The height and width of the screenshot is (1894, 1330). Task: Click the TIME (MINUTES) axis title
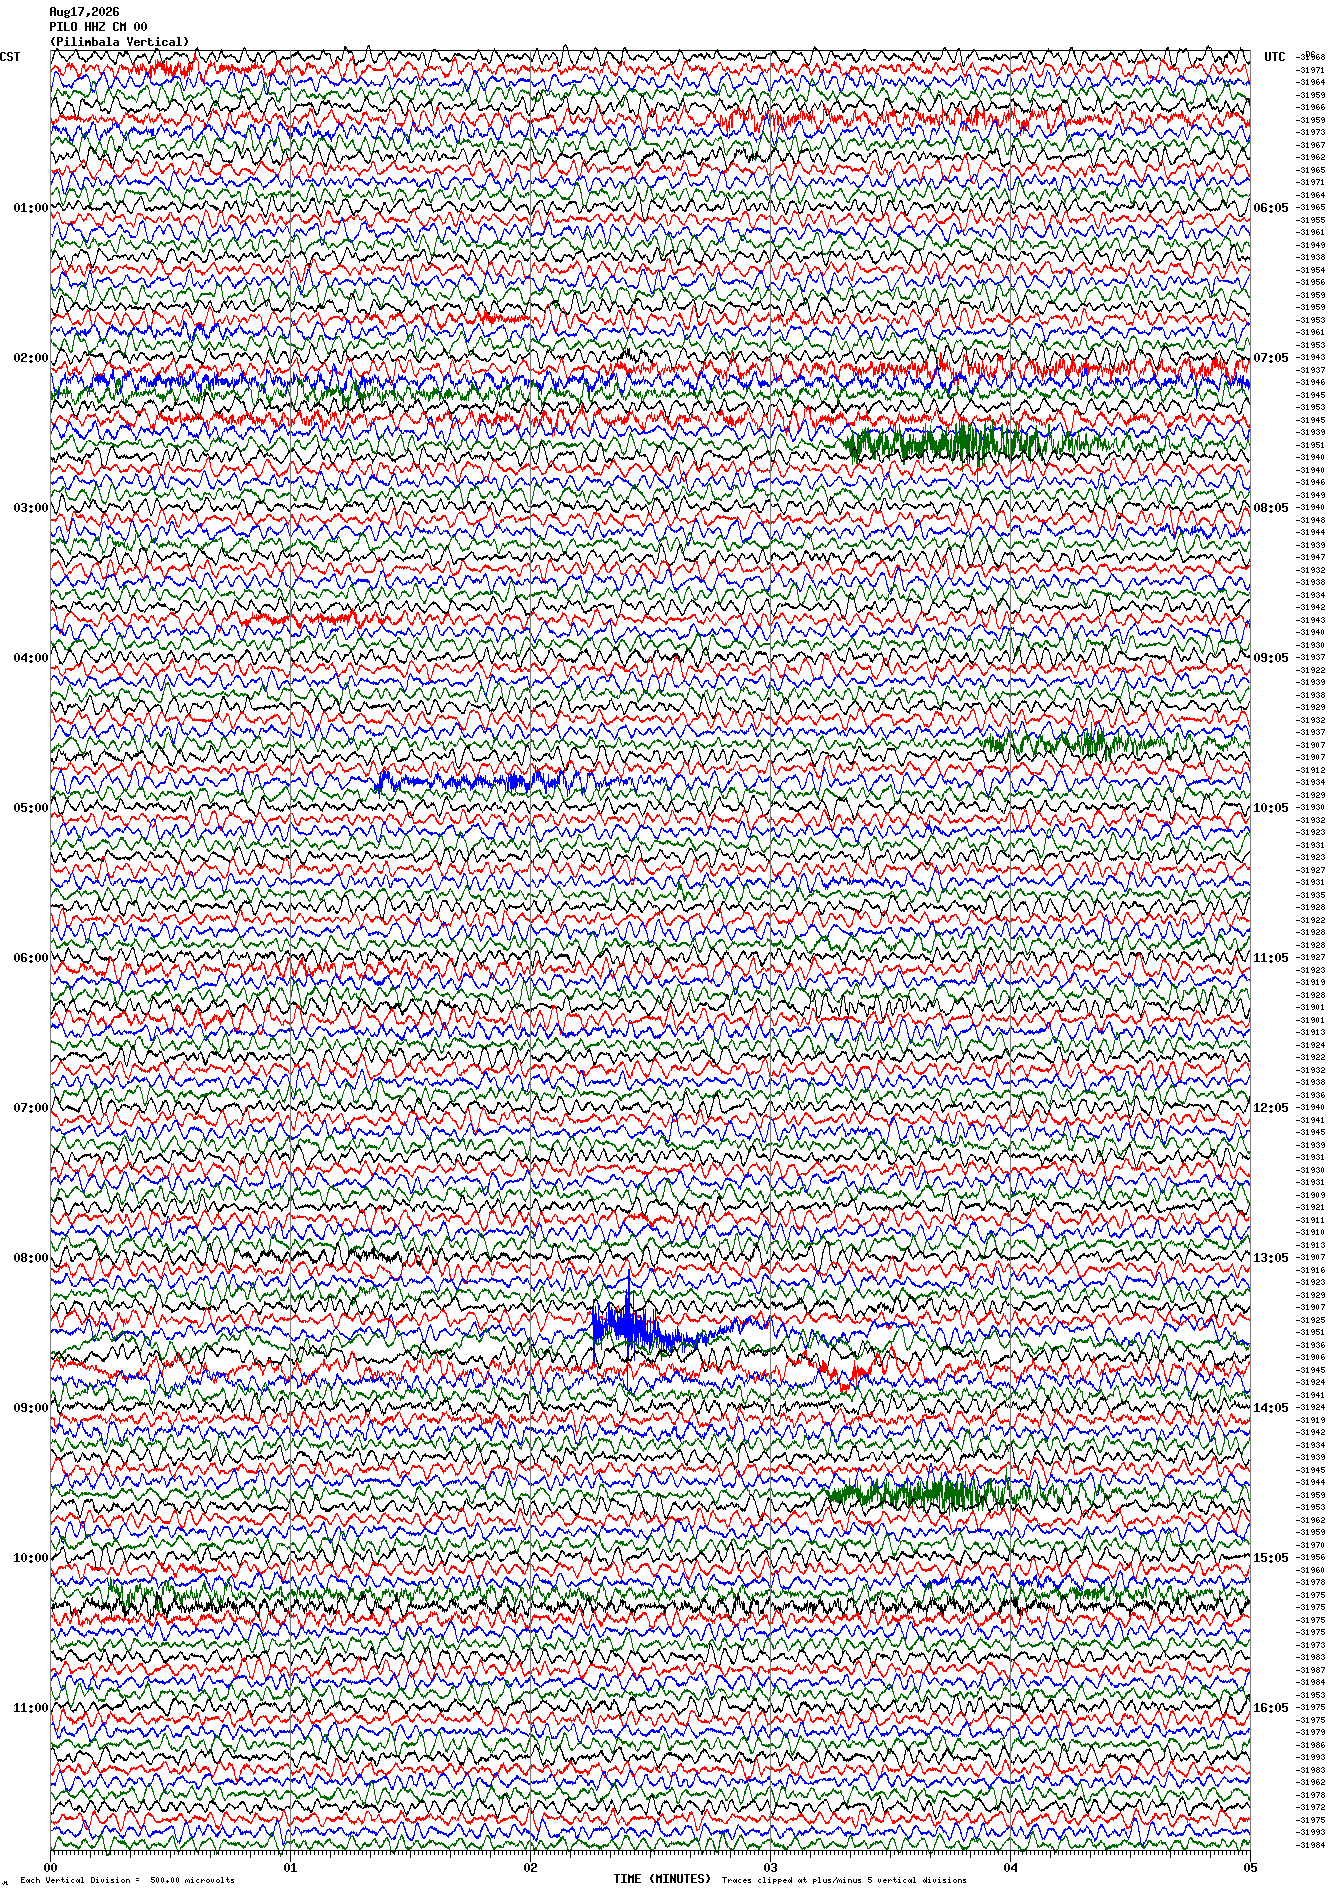[662, 1879]
